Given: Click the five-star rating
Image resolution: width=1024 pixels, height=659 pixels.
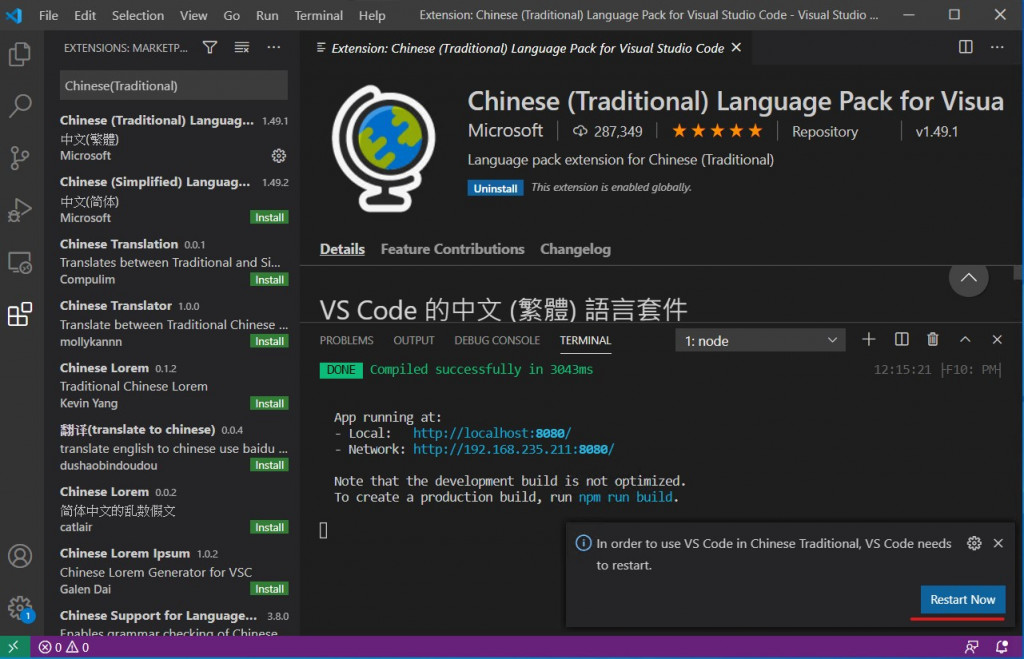Looking at the screenshot, I should pyautogui.click(x=717, y=131).
